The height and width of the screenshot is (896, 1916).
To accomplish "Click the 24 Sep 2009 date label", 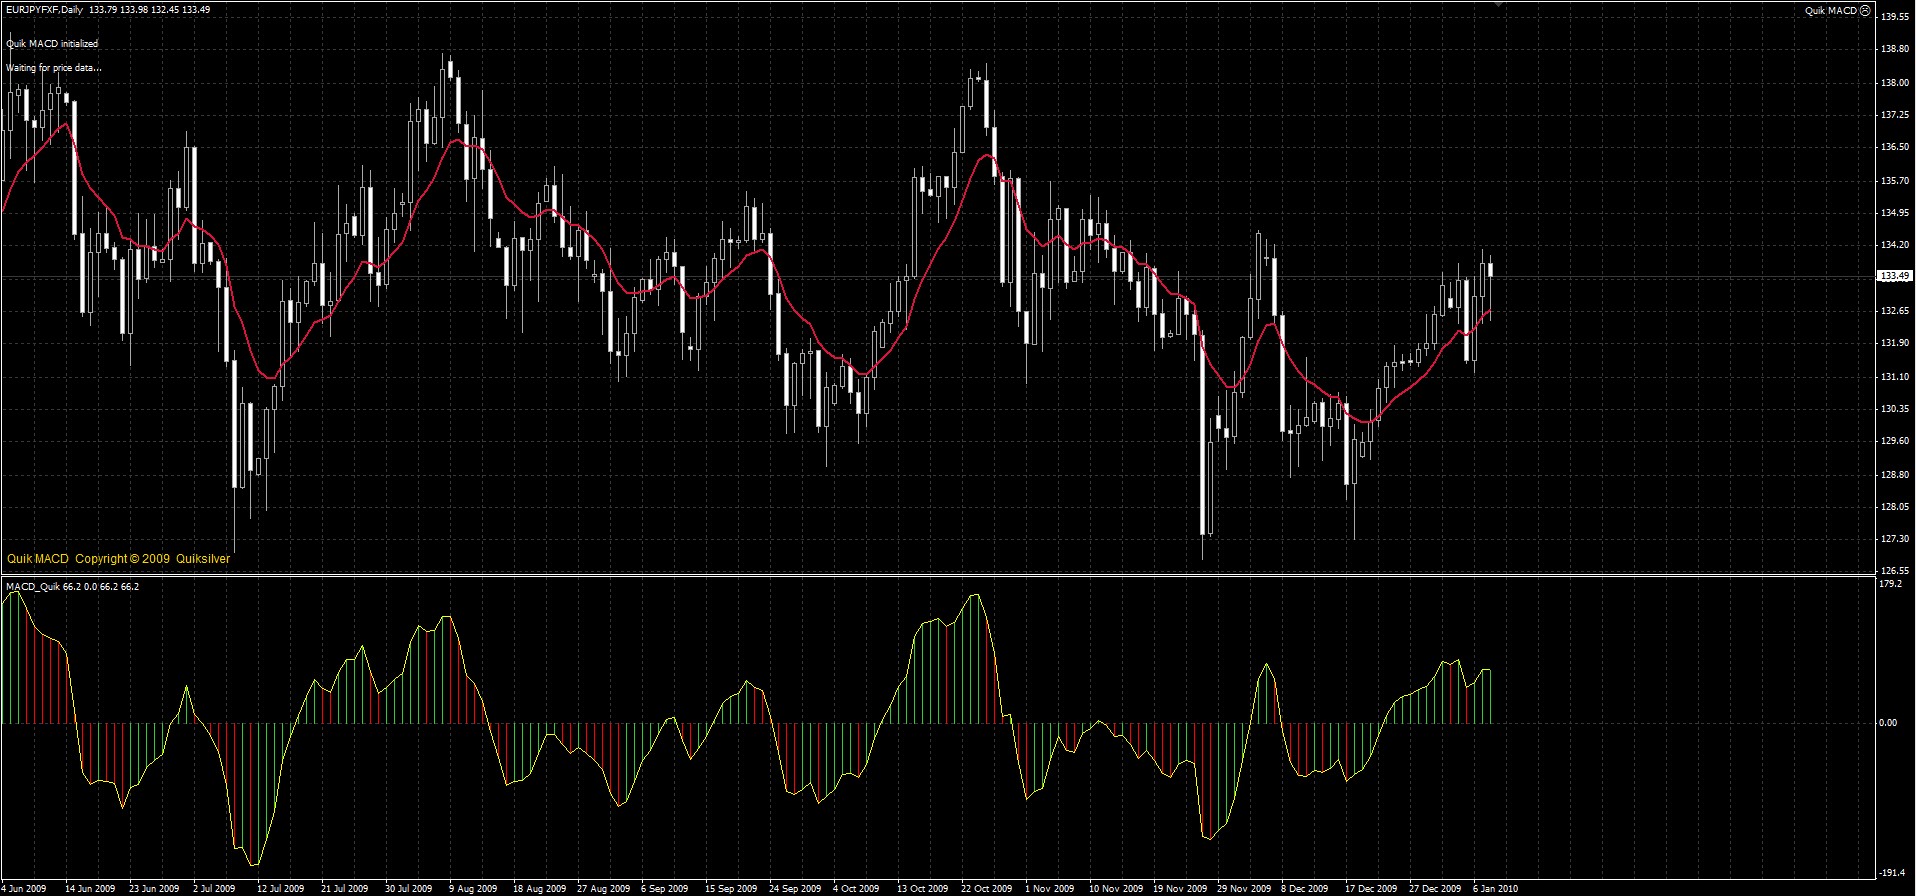I will (795, 888).
